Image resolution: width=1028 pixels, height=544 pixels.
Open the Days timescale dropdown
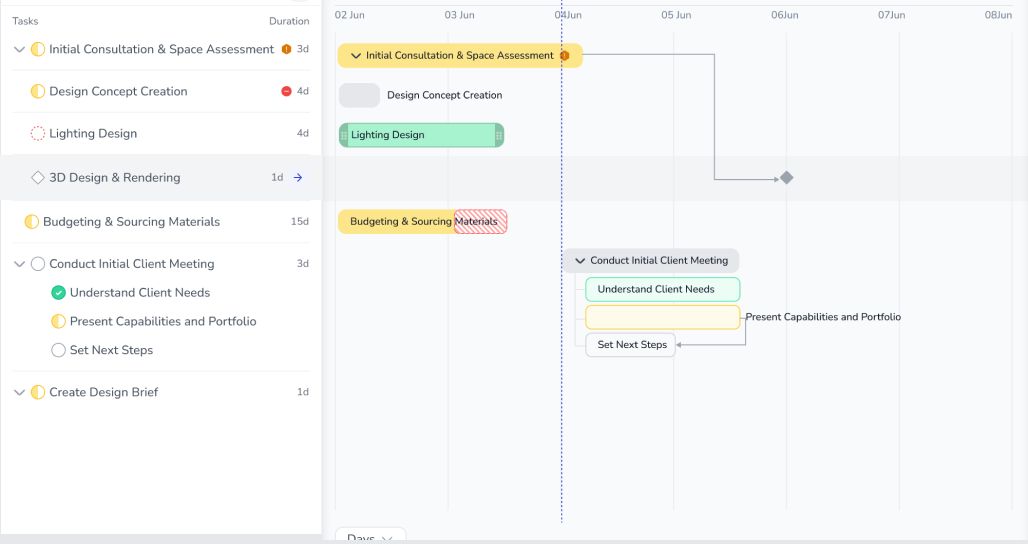(x=370, y=537)
